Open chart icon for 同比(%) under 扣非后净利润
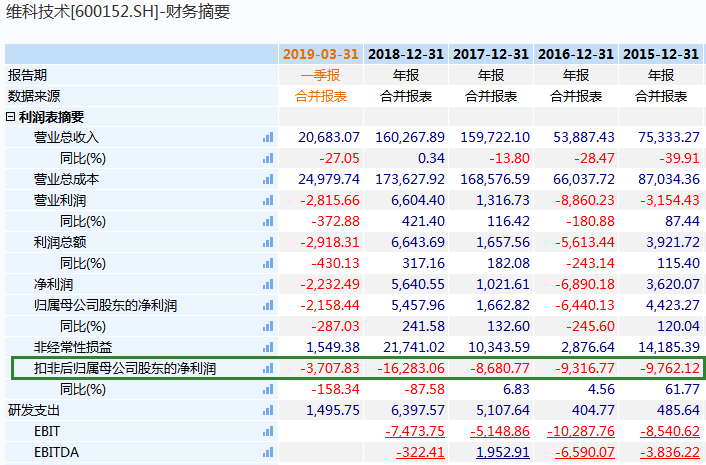This screenshot has width=706, height=465. 268,389
